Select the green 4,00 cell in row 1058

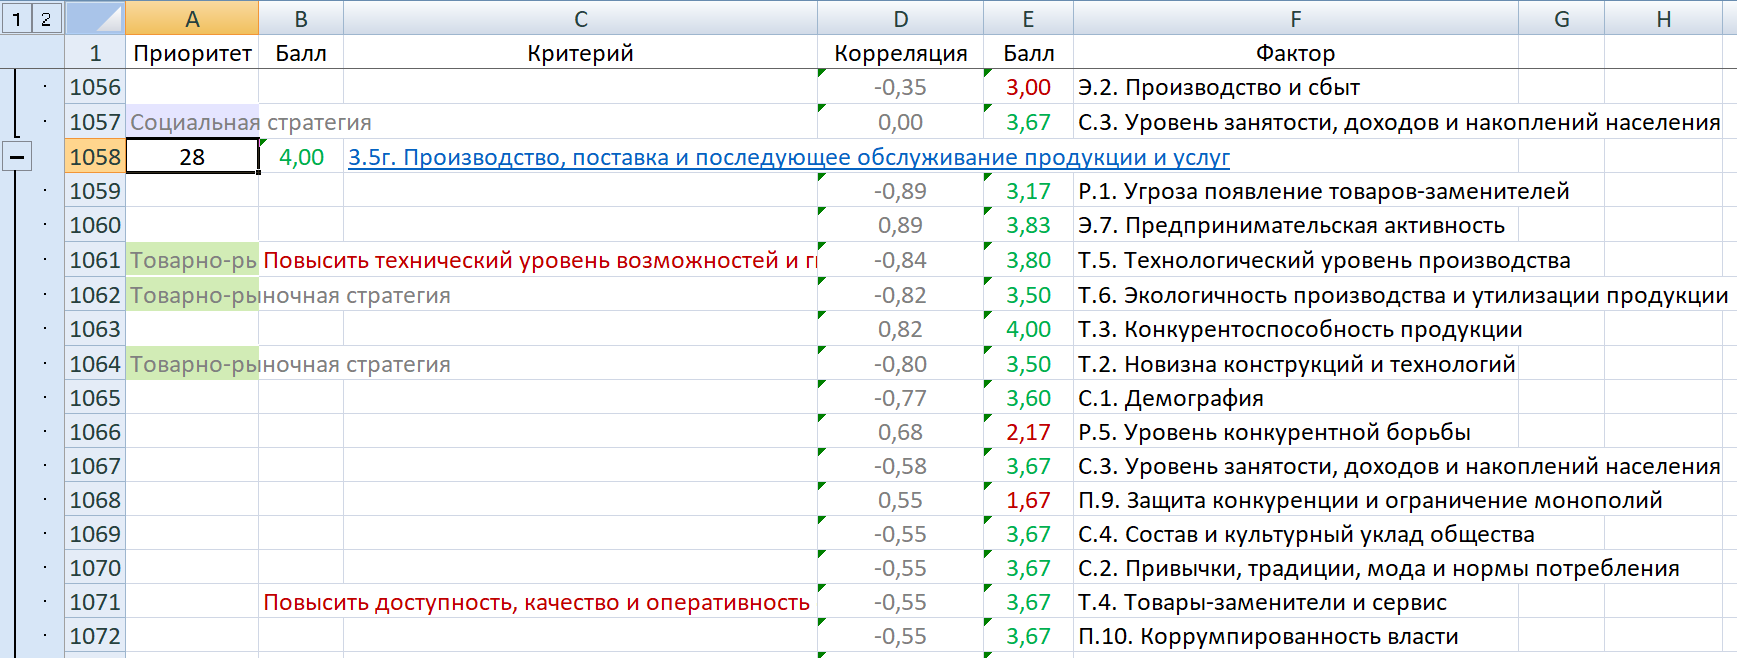pos(301,157)
